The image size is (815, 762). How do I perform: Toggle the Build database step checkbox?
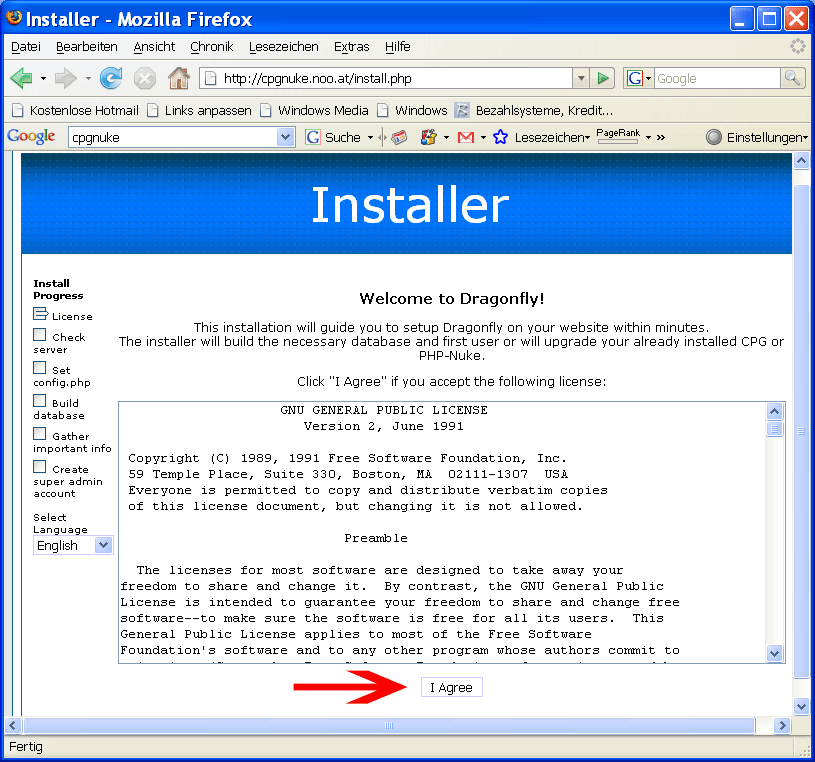(x=40, y=401)
